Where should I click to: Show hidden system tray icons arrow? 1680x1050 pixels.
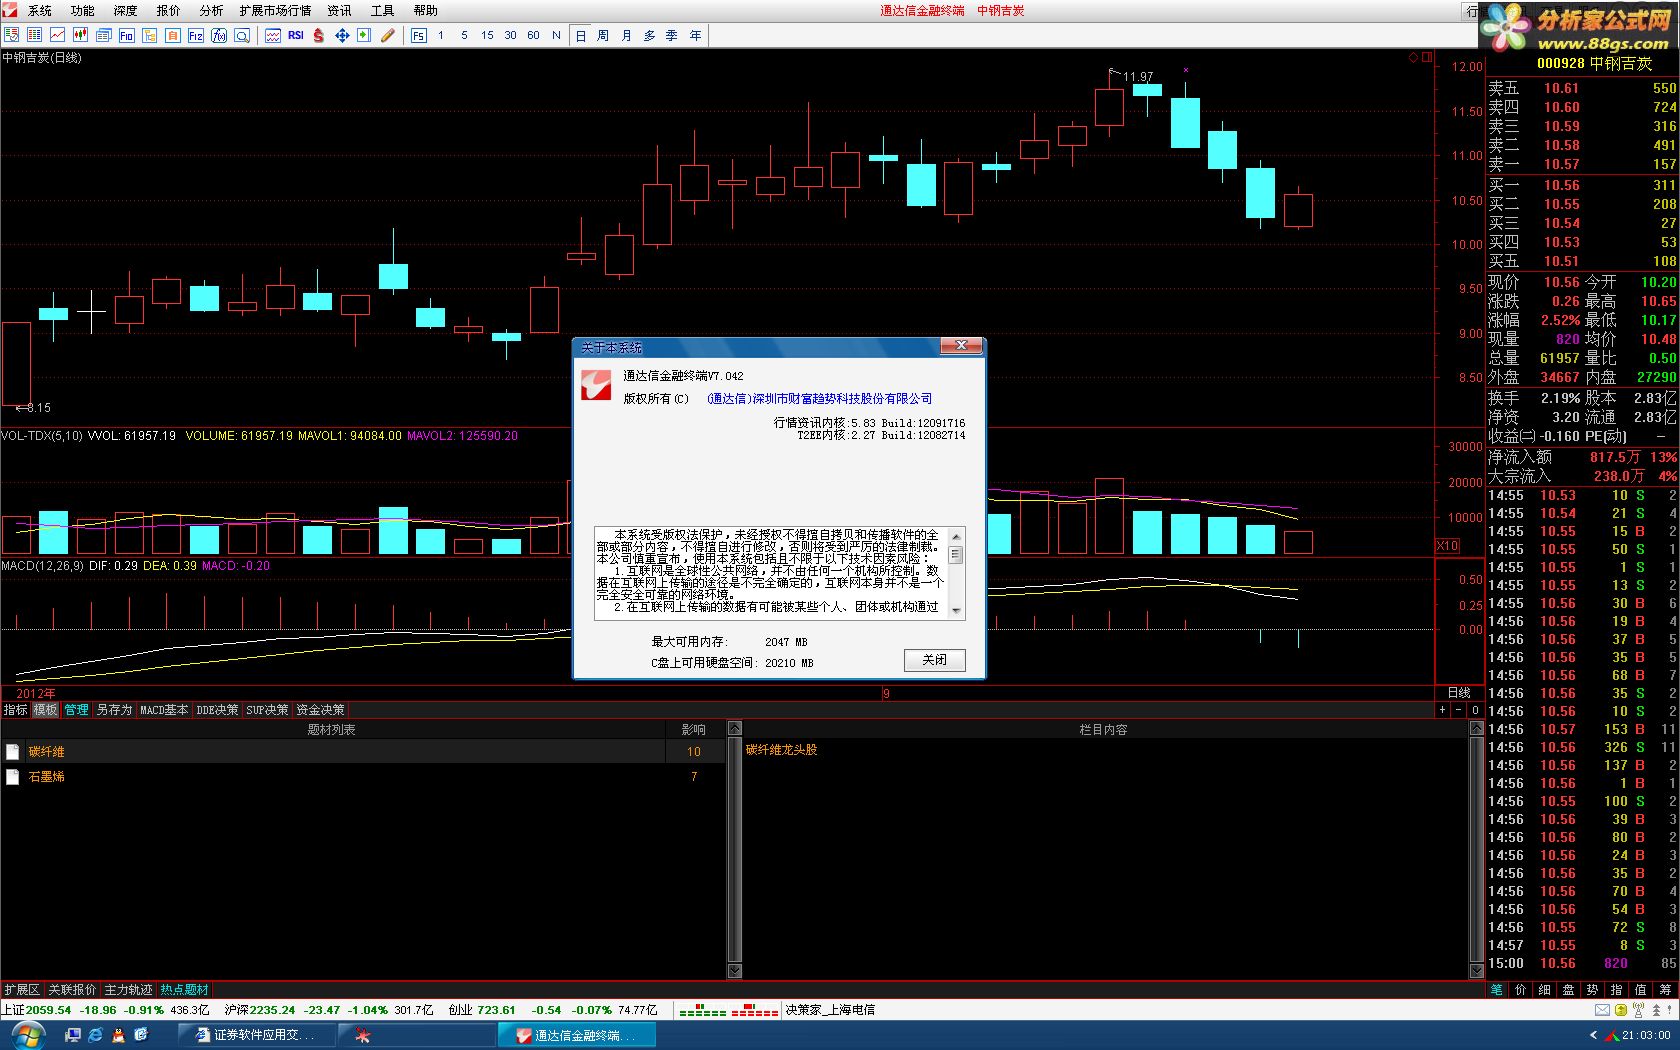[1593, 1035]
